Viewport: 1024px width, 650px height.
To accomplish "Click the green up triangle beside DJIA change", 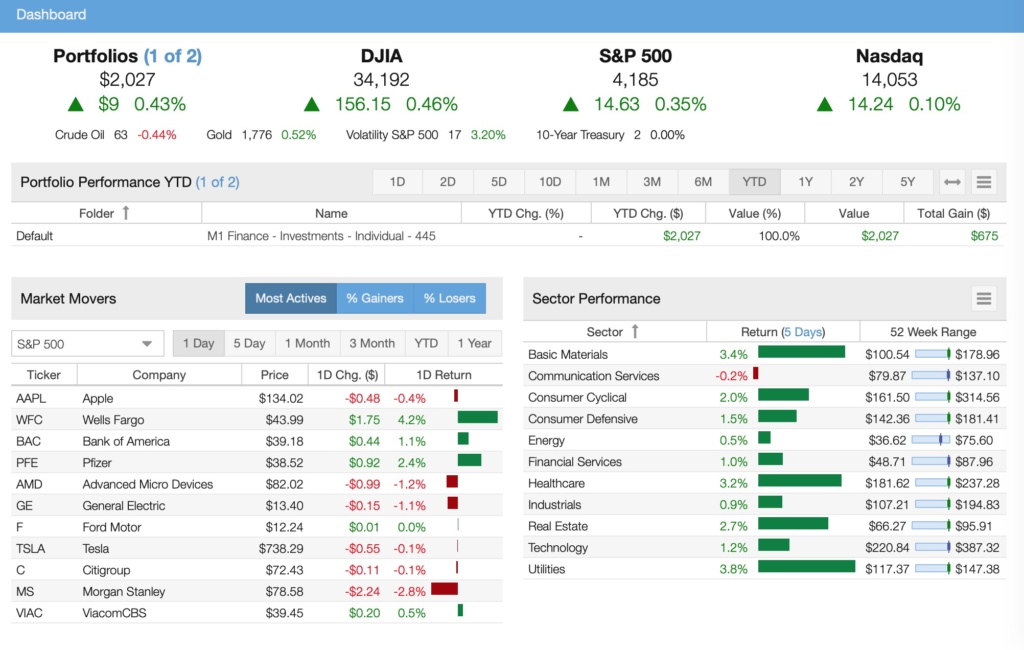I will [312, 105].
